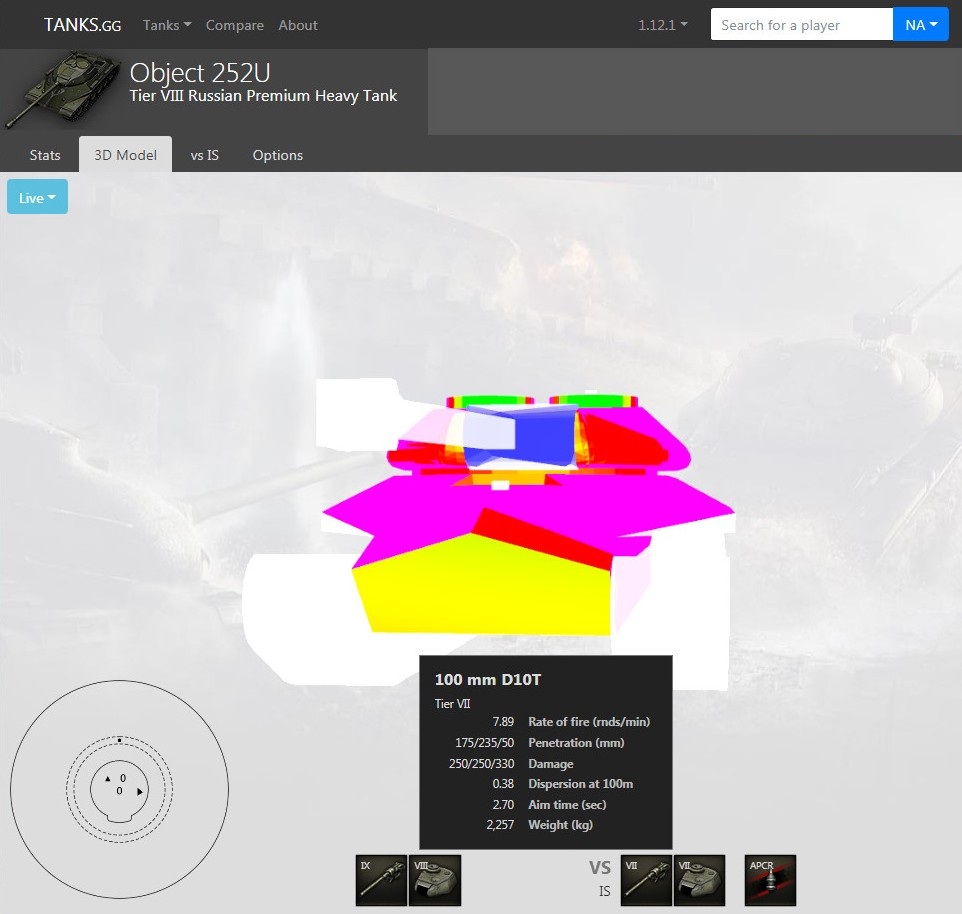The image size is (962, 914).
Task: Click the Object 252U heading
Action: 200,72
